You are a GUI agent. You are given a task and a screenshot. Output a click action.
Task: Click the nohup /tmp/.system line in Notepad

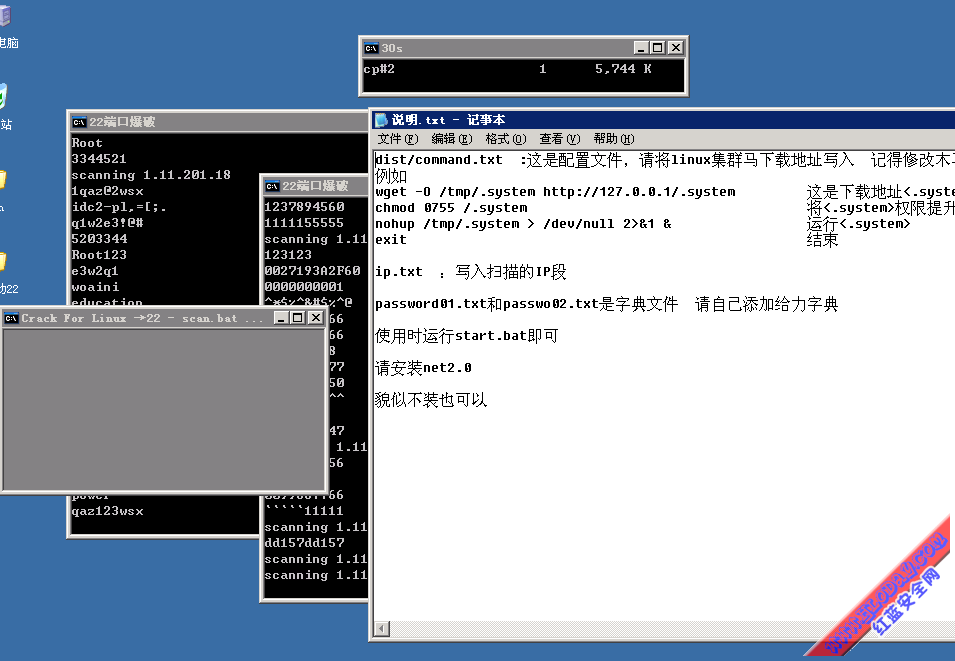[x=523, y=224]
